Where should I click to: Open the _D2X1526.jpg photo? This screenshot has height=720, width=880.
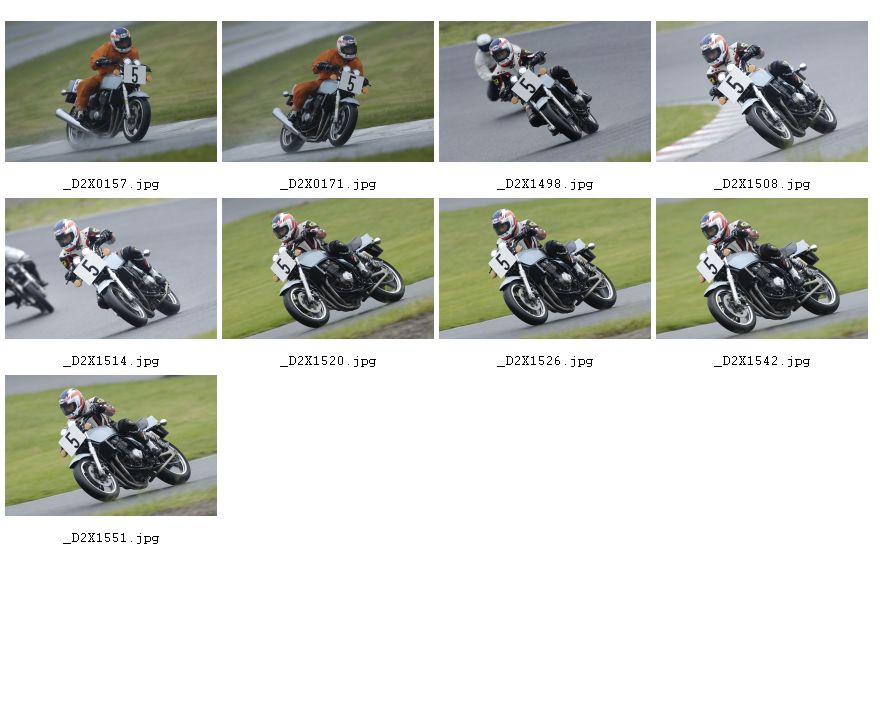coord(545,268)
